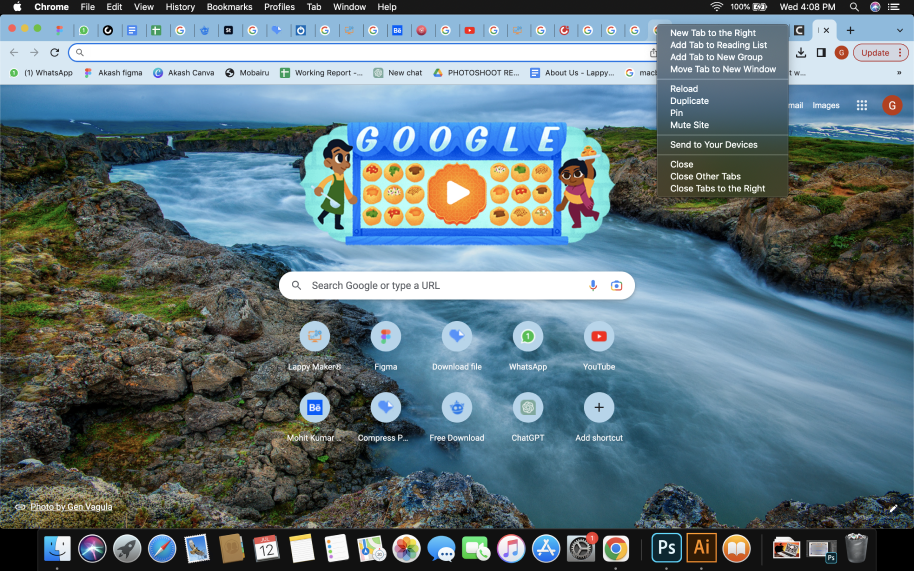Open the 'About Us - Lappy...' bookmark
The width and height of the screenshot is (914, 571).
click(572, 73)
